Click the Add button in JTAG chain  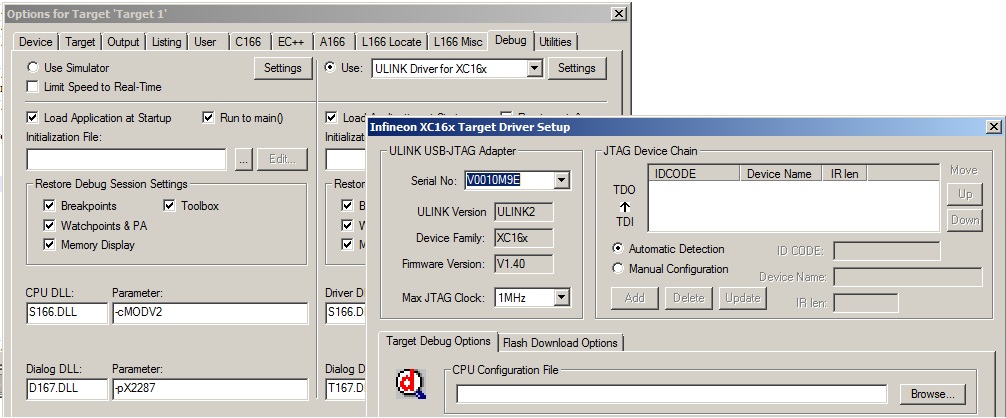tap(635, 298)
